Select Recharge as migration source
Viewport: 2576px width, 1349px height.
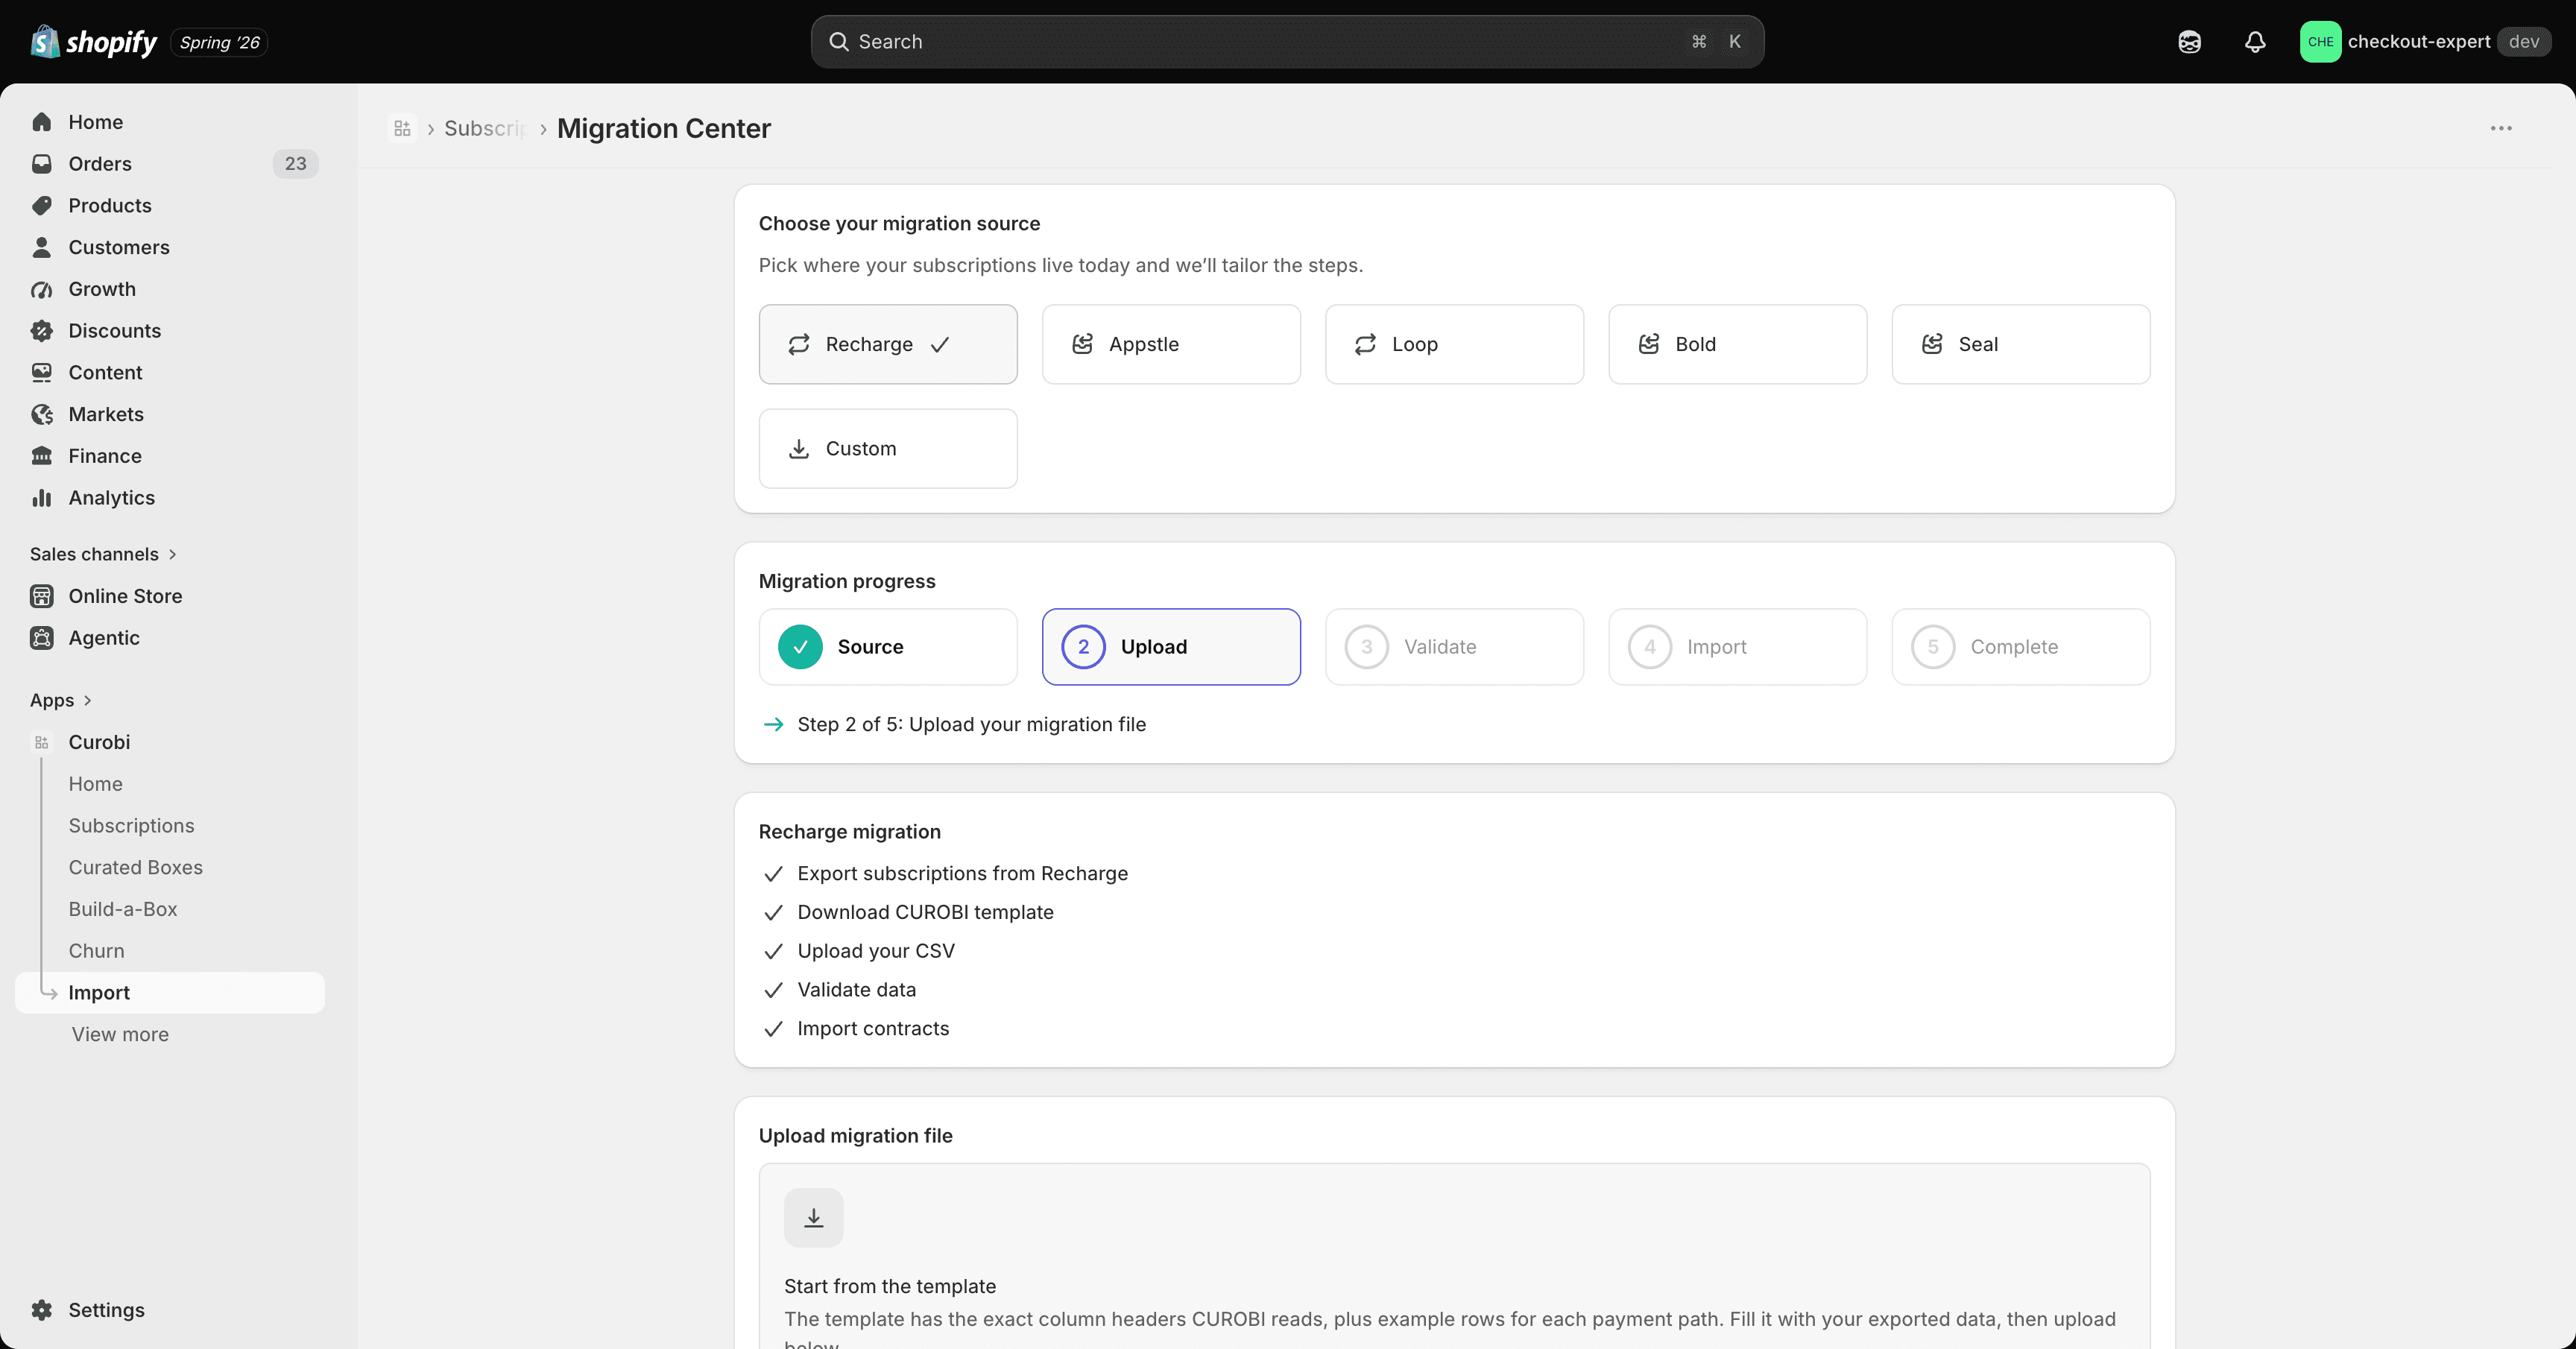(888, 344)
